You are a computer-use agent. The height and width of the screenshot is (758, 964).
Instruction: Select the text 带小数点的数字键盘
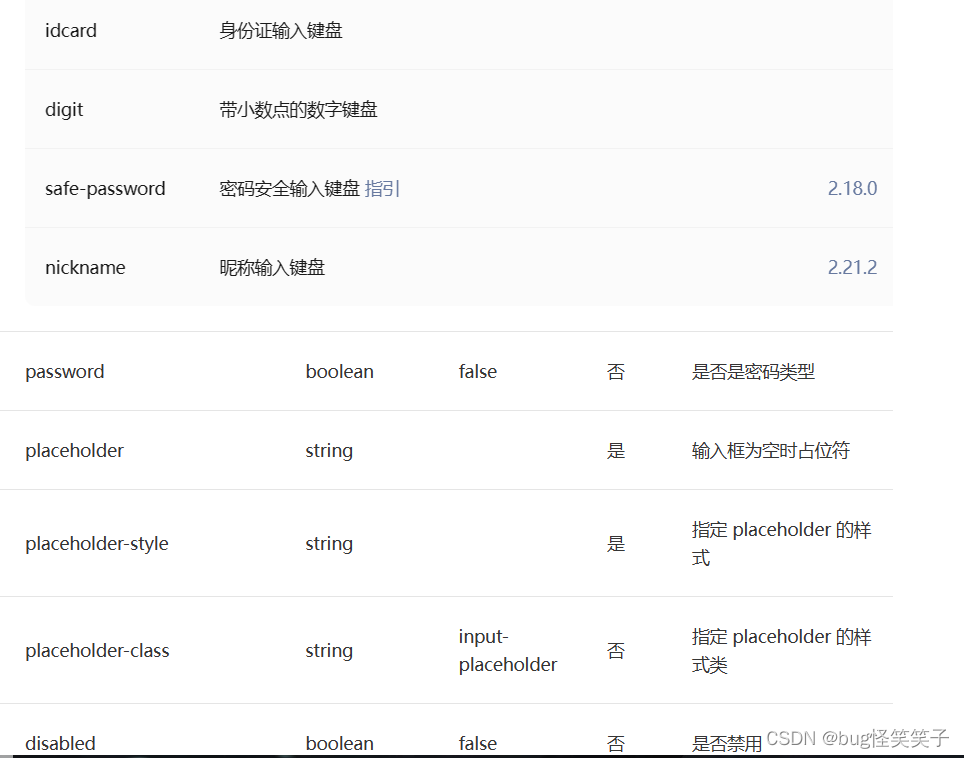coord(298,109)
